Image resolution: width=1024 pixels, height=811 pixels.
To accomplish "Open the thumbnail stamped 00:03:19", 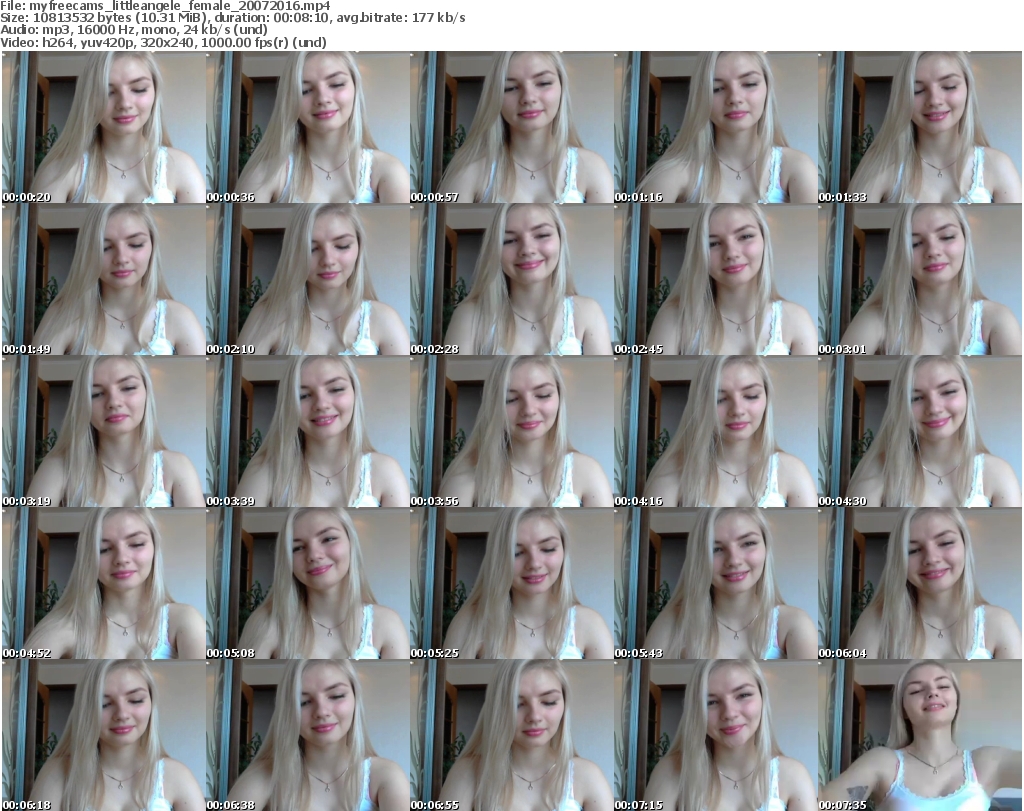I will [104, 432].
